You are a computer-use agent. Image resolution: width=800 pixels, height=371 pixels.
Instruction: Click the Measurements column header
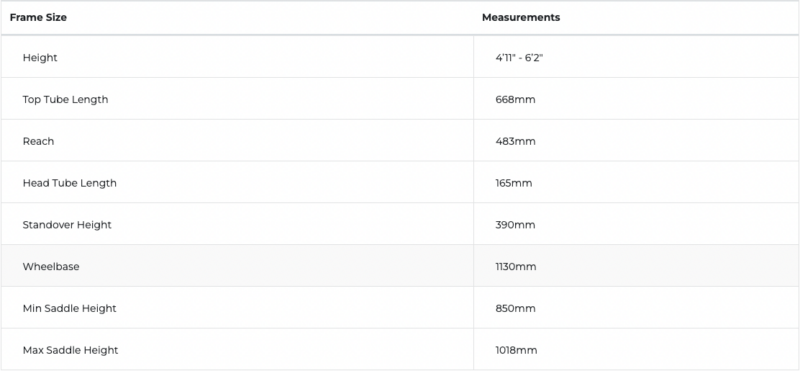tap(521, 17)
